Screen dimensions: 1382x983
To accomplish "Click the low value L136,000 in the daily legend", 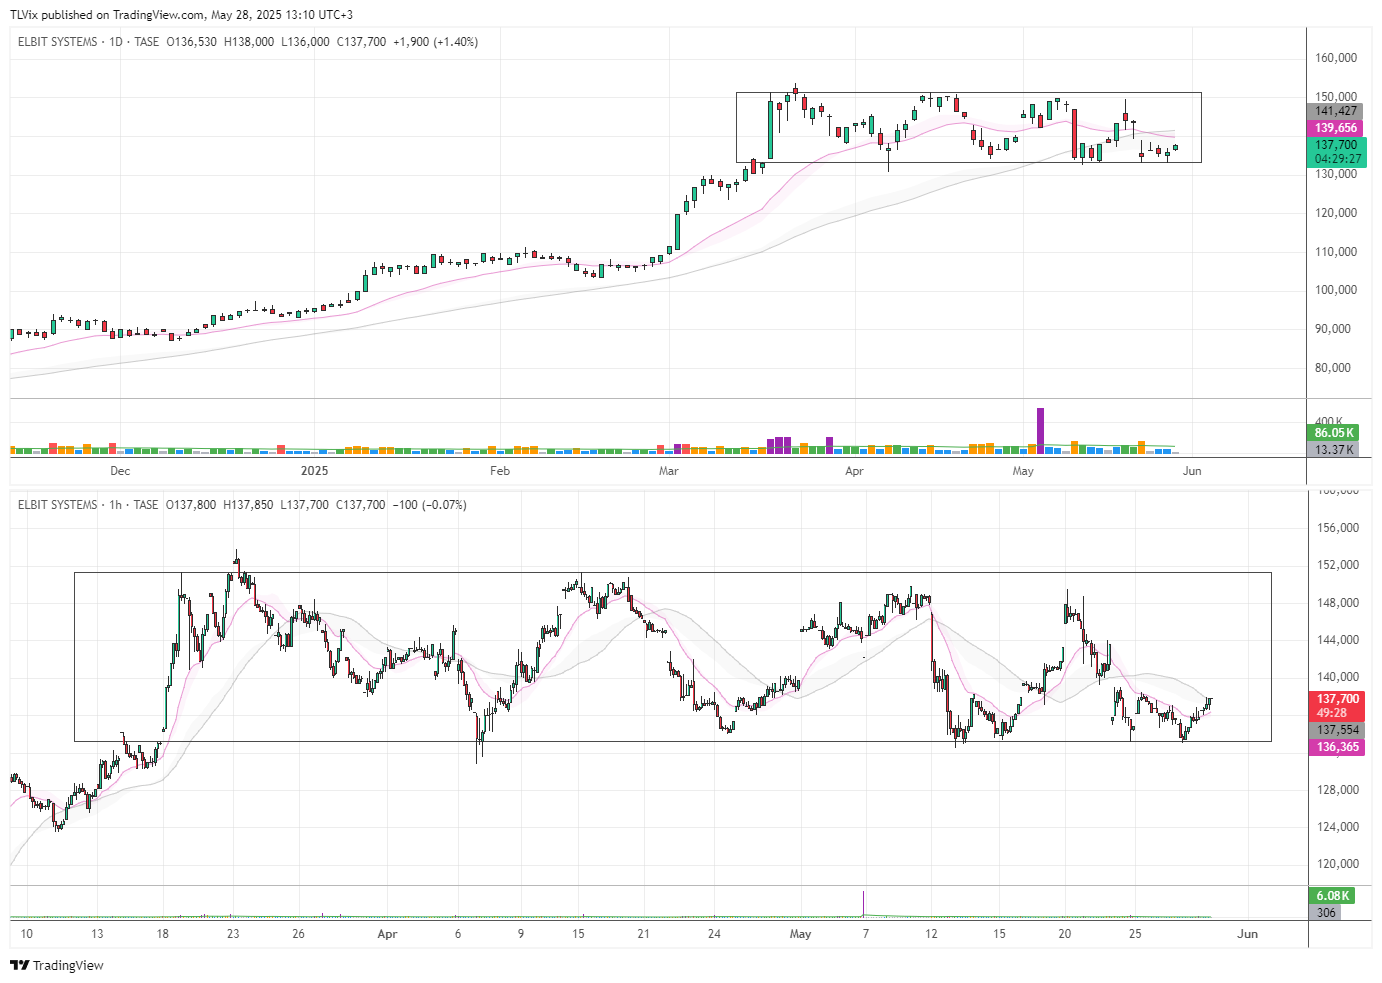I will tap(305, 42).
